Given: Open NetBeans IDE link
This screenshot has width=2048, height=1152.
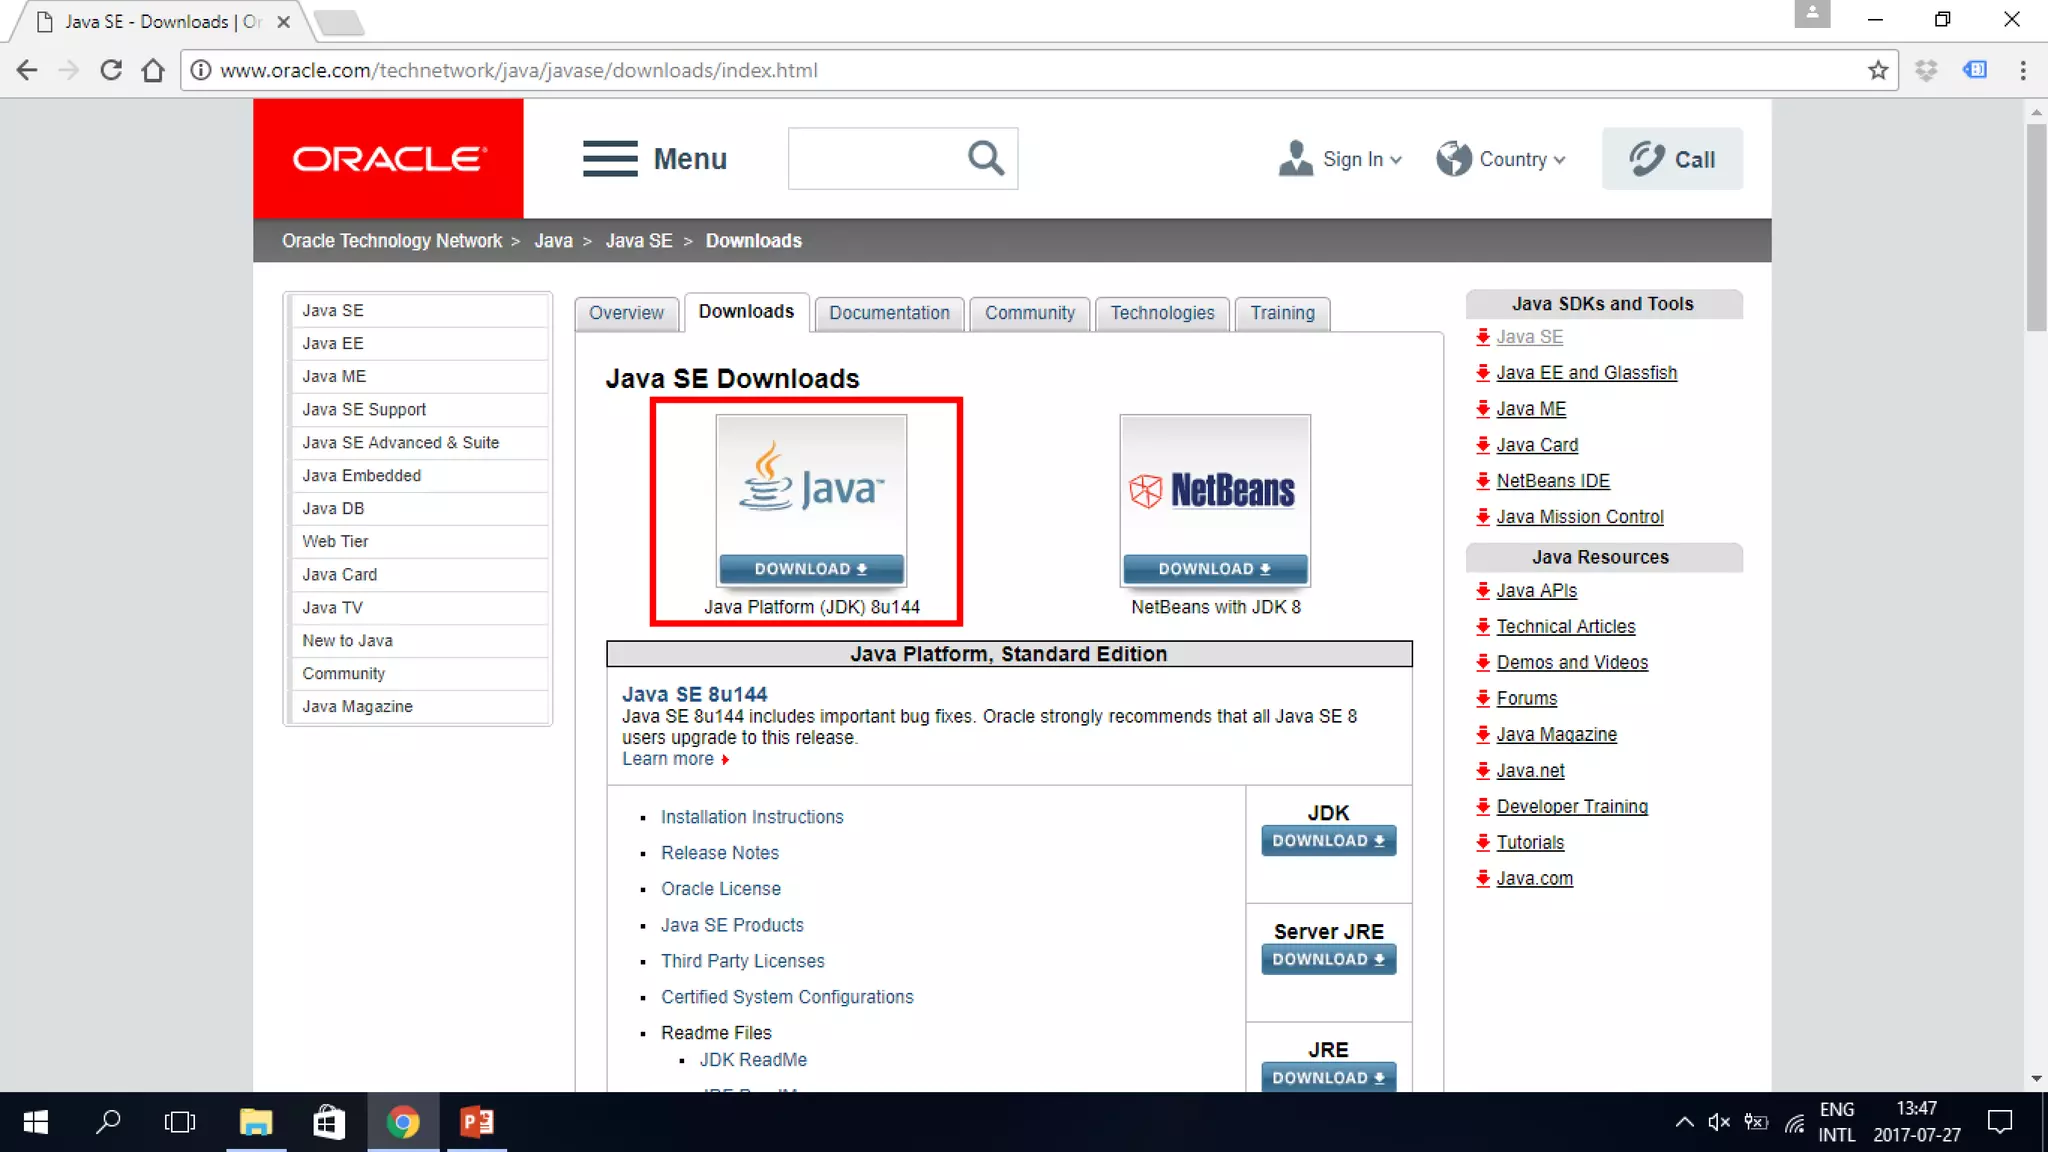Looking at the screenshot, I should click(1553, 481).
